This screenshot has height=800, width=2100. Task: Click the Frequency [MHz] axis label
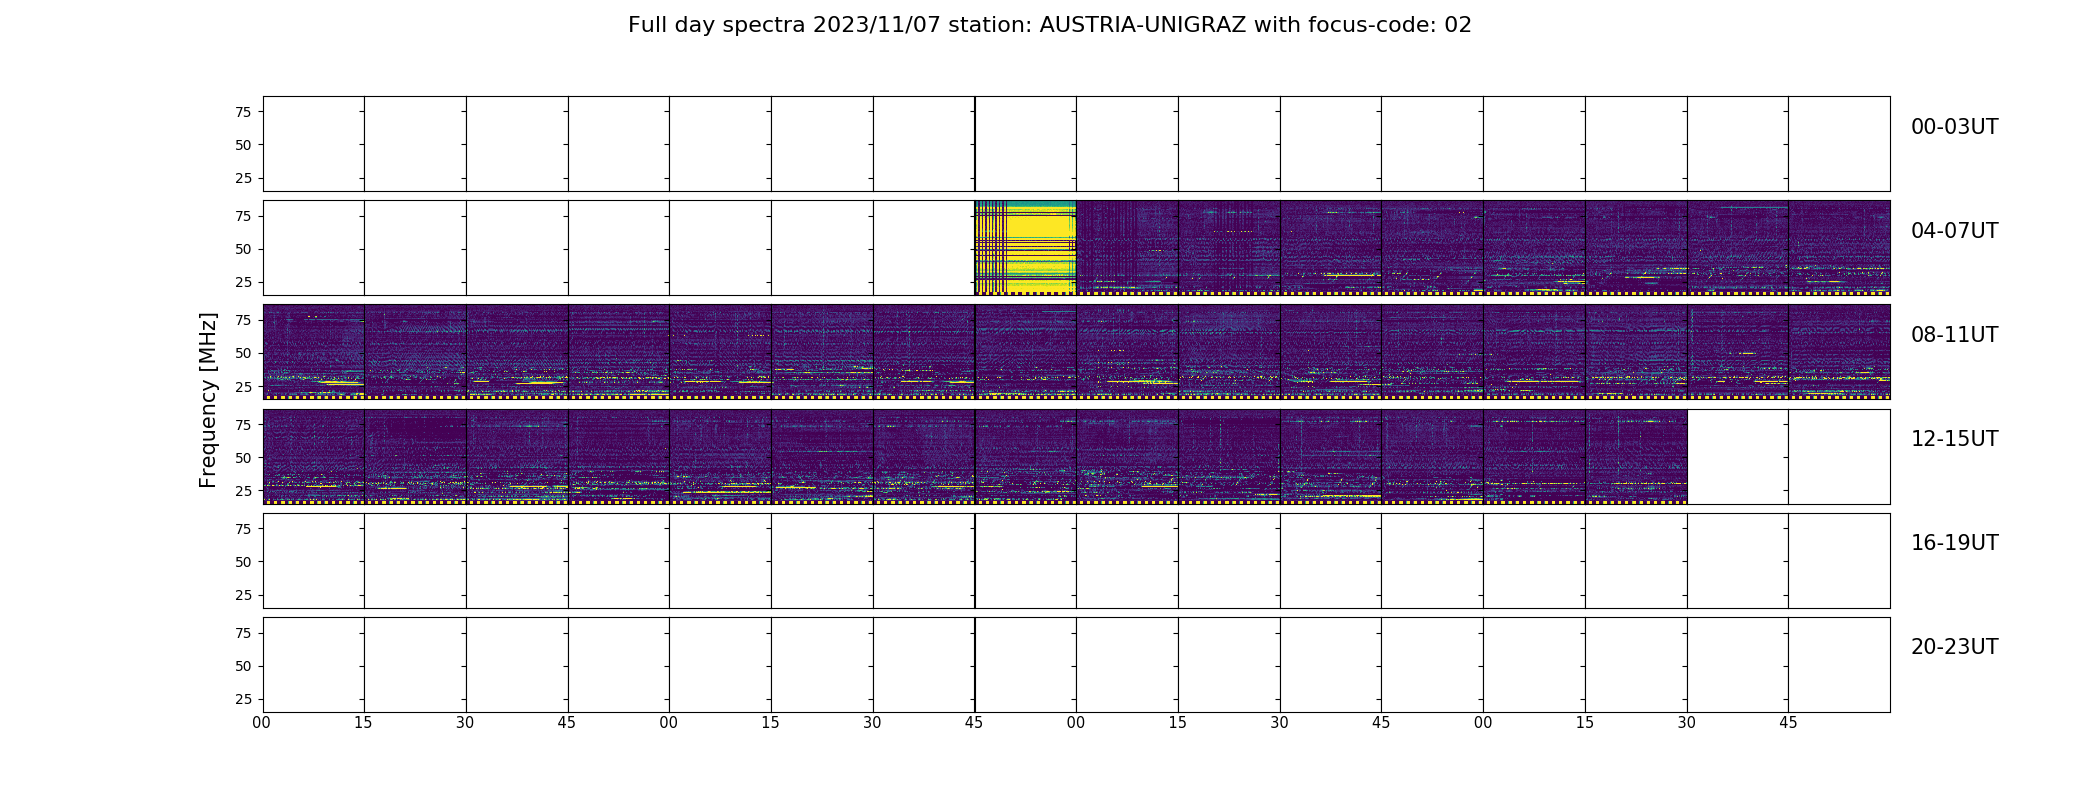click(208, 400)
